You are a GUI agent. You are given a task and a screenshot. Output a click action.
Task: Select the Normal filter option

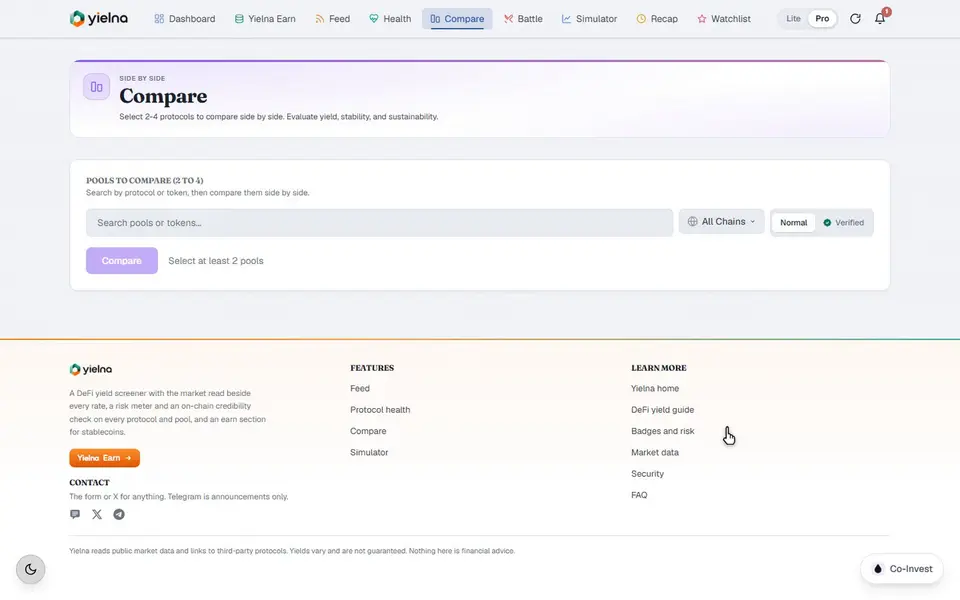pyautogui.click(x=793, y=222)
